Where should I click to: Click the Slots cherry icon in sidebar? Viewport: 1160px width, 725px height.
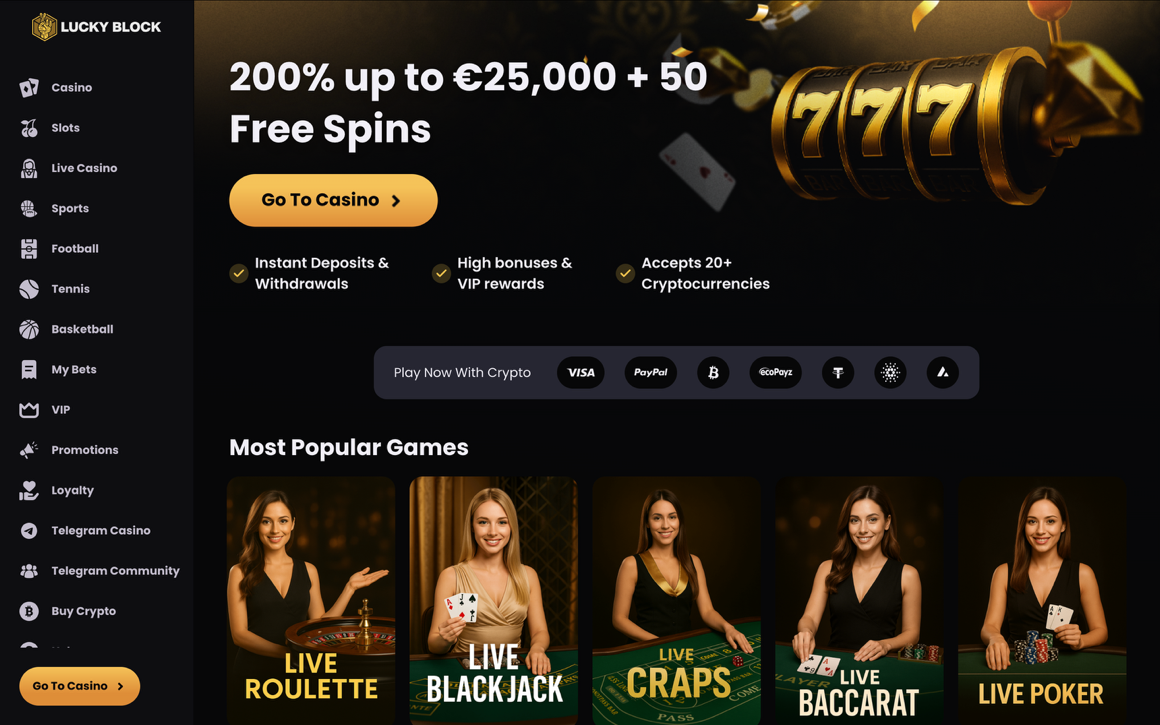(x=29, y=128)
